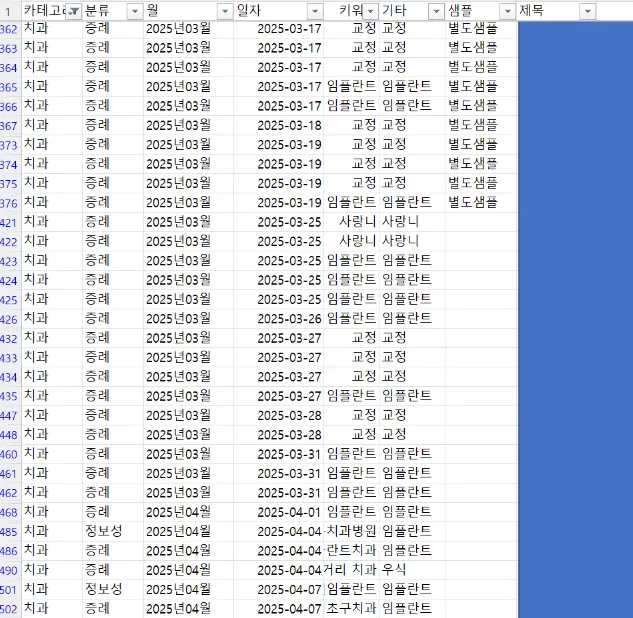The width and height of the screenshot is (633, 618).
Task: Select 사랑니 keyword cell in row 421
Action: coord(351,222)
